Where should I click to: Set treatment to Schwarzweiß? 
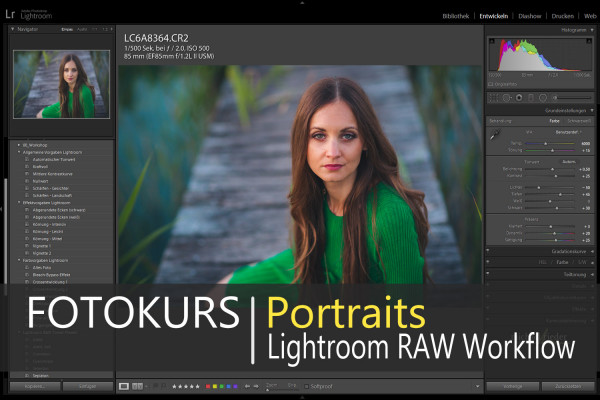(579, 121)
